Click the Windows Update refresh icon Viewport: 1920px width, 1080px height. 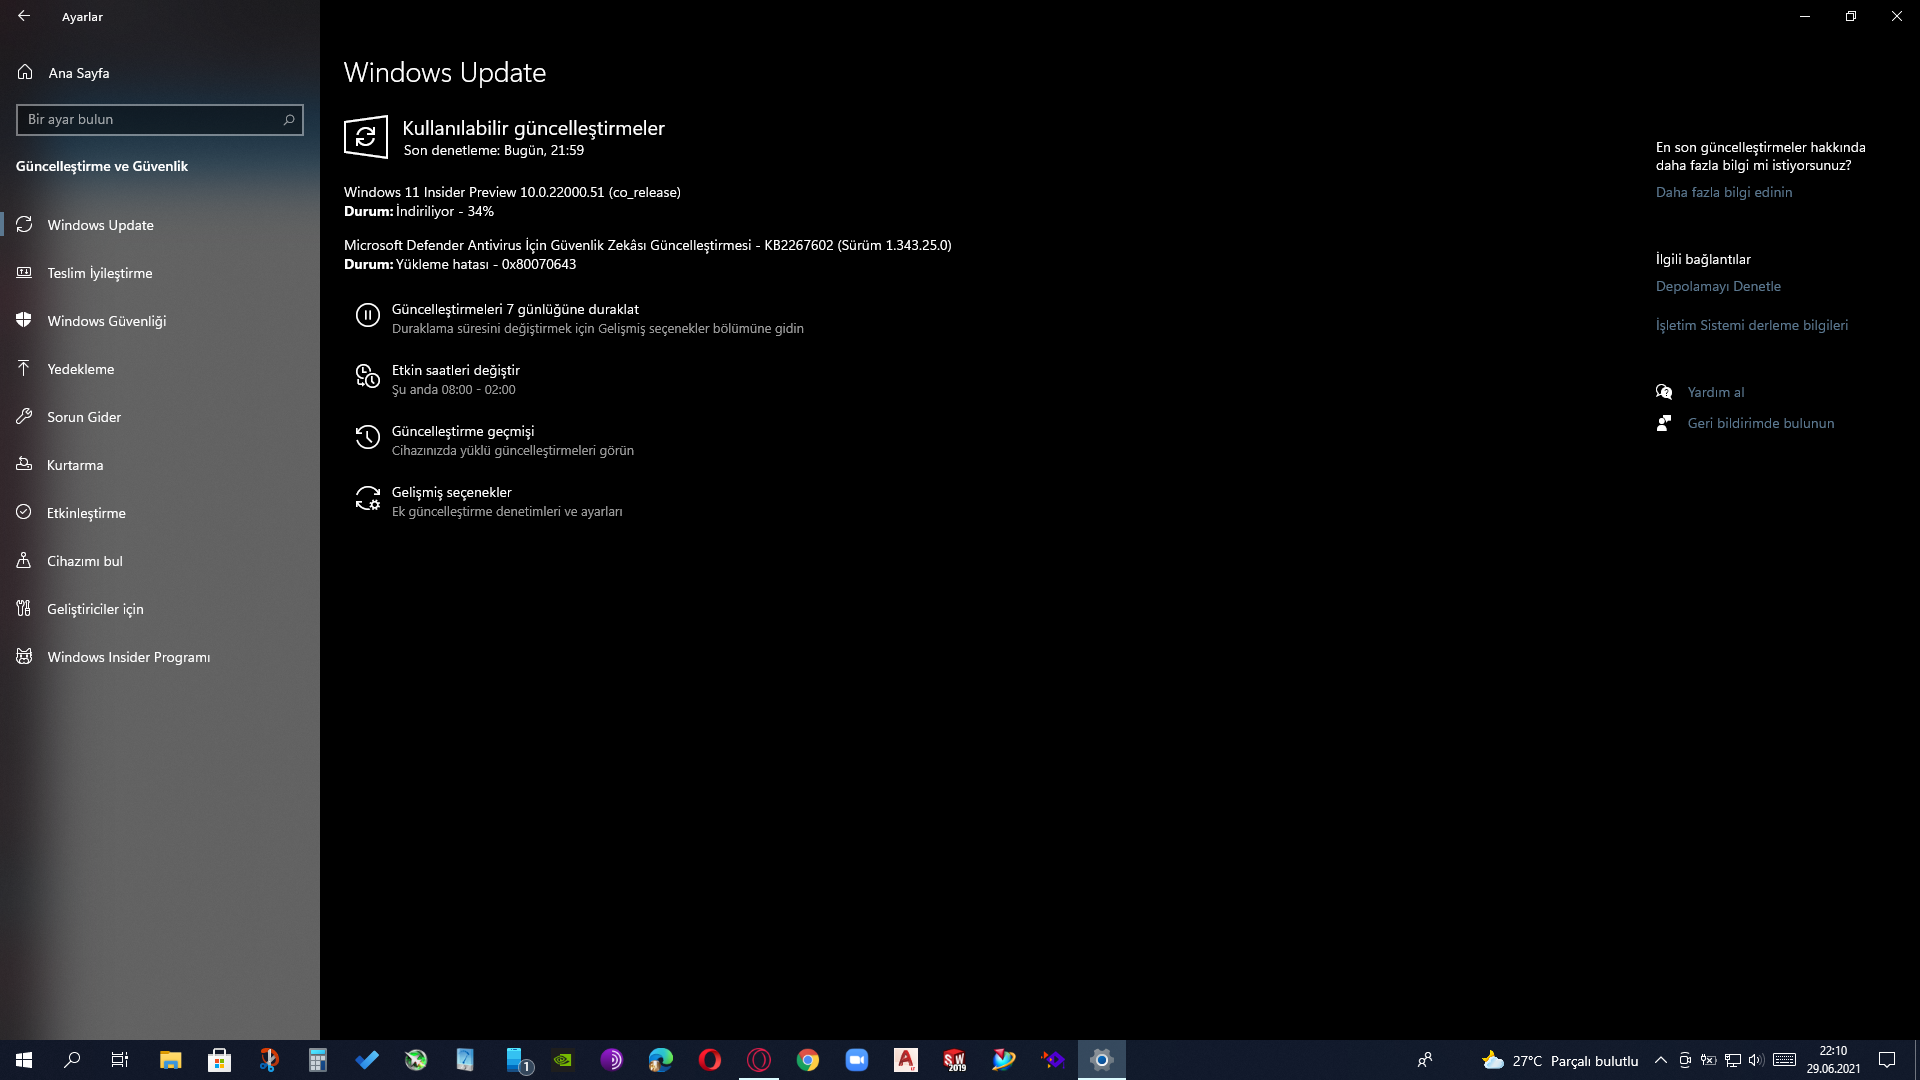coord(366,137)
